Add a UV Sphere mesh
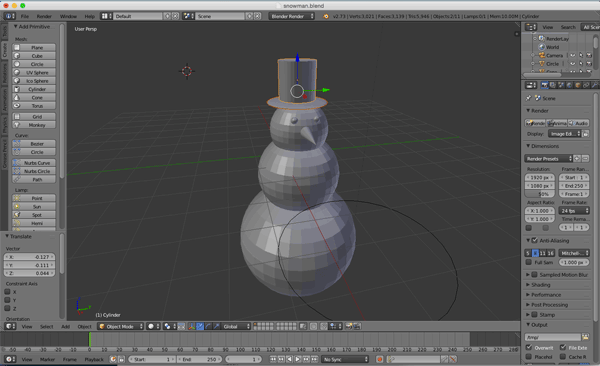Image resolution: width=600 pixels, height=366 pixels. click(x=34, y=72)
